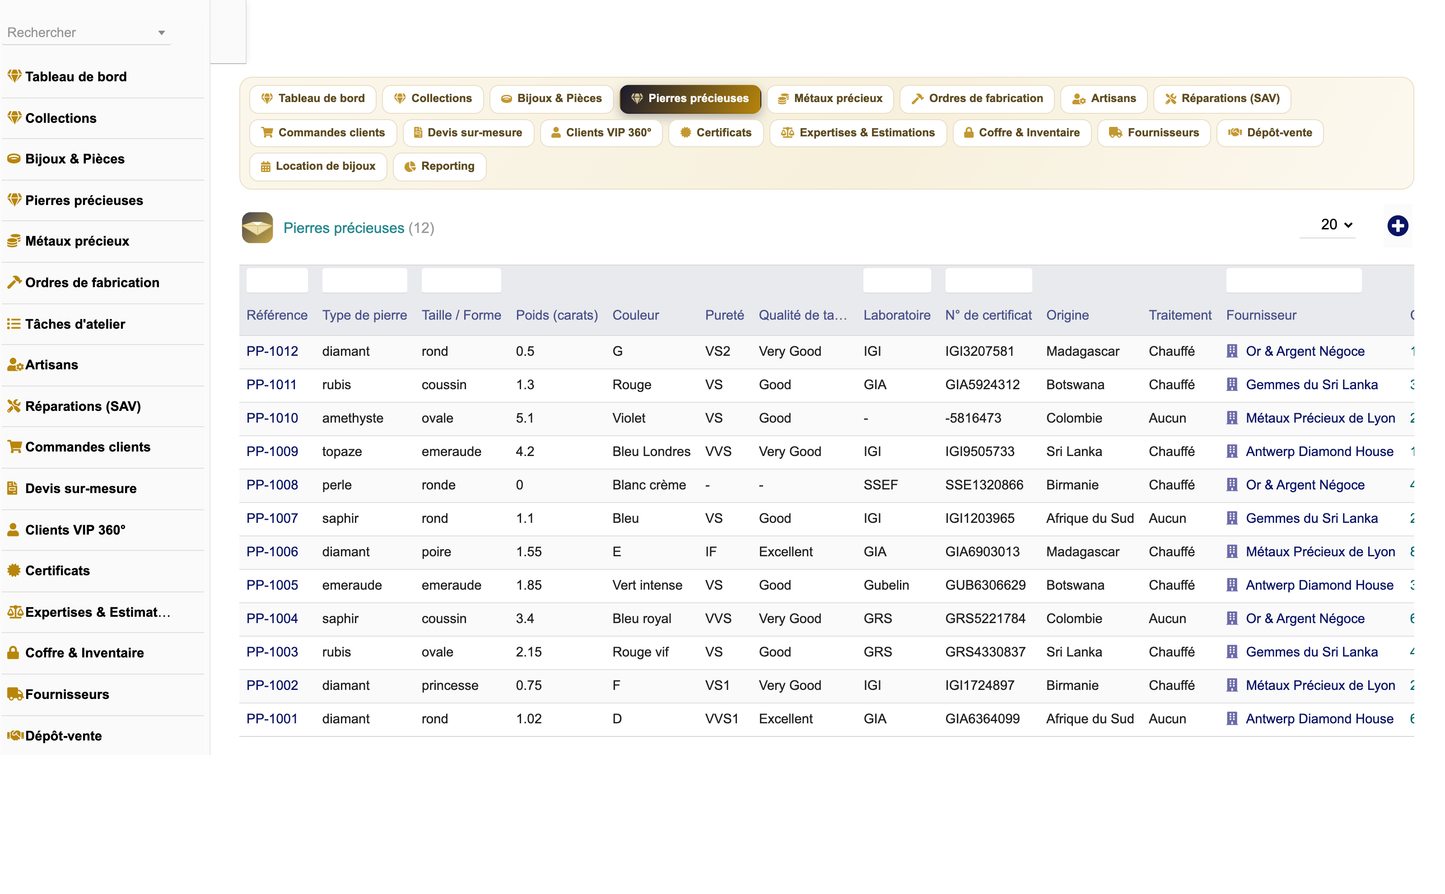
Task: Click the Vert intense color cell
Action: point(647,585)
